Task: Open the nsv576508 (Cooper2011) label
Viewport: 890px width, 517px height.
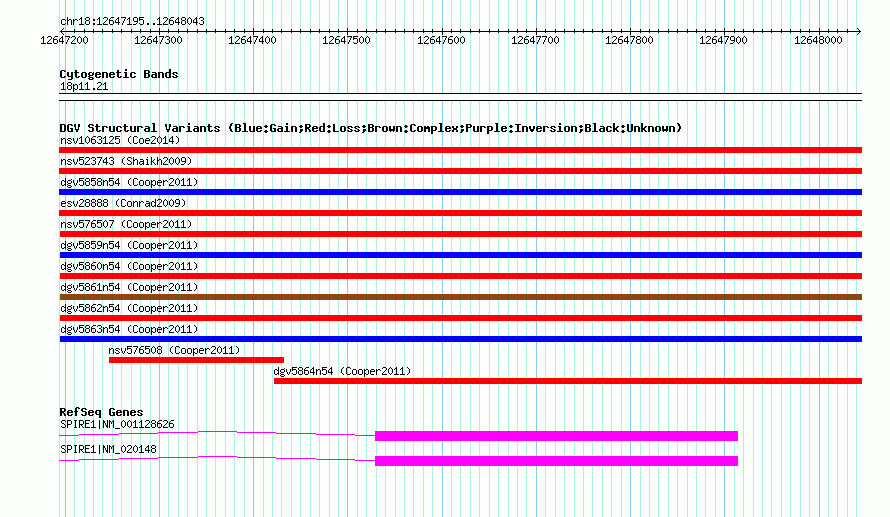Action: click(174, 350)
